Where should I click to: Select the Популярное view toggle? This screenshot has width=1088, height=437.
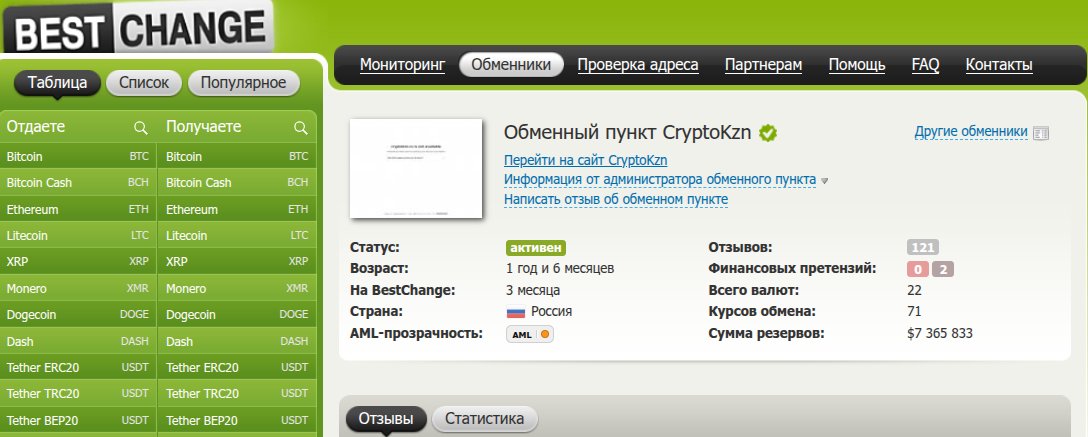(244, 83)
